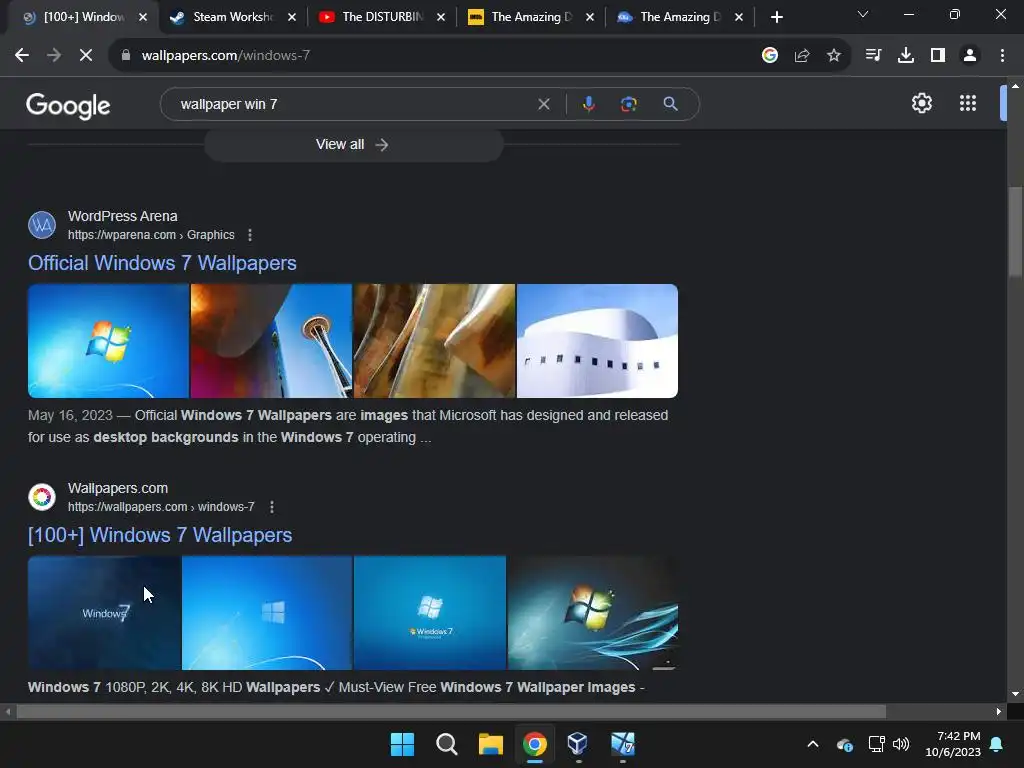This screenshot has height=768, width=1024.
Task: Toggle the Chrome side panel
Action: pyautogui.click(x=938, y=56)
